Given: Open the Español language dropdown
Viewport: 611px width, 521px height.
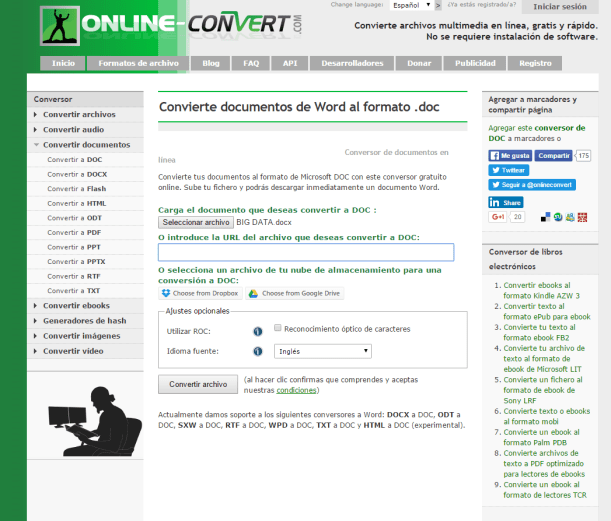Looking at the screenshot, I should [x=411, y=5].
